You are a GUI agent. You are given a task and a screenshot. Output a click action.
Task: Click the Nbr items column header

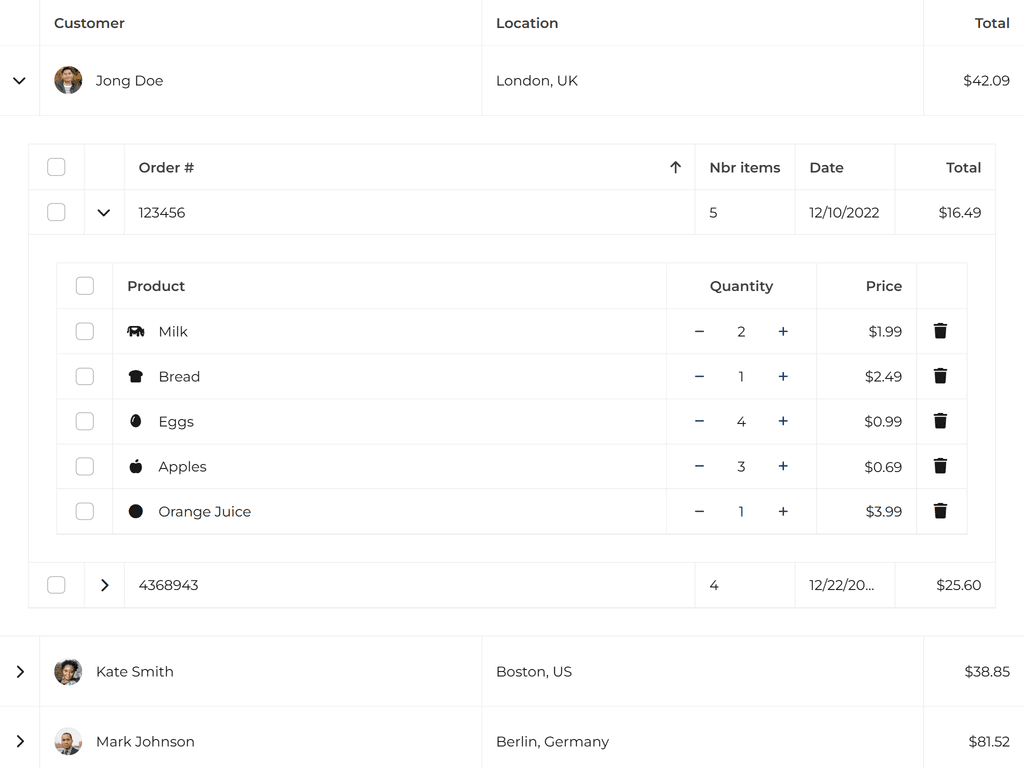(744, 168)
